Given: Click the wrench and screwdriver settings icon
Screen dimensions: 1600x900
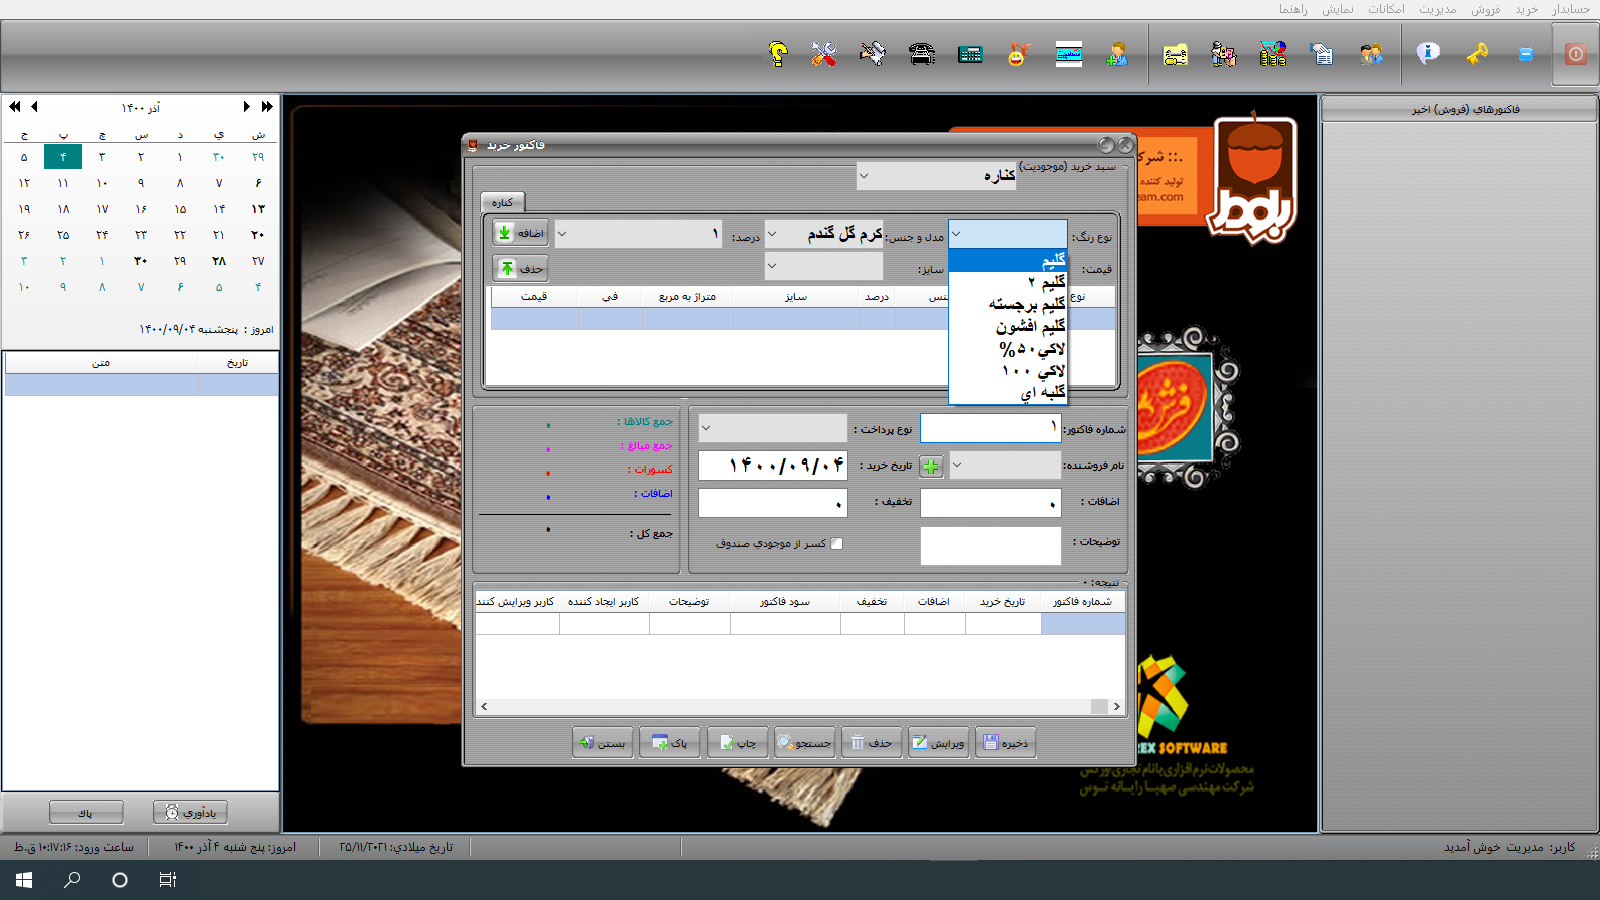Looking at the screenshot, I should [x=824, y=54].
